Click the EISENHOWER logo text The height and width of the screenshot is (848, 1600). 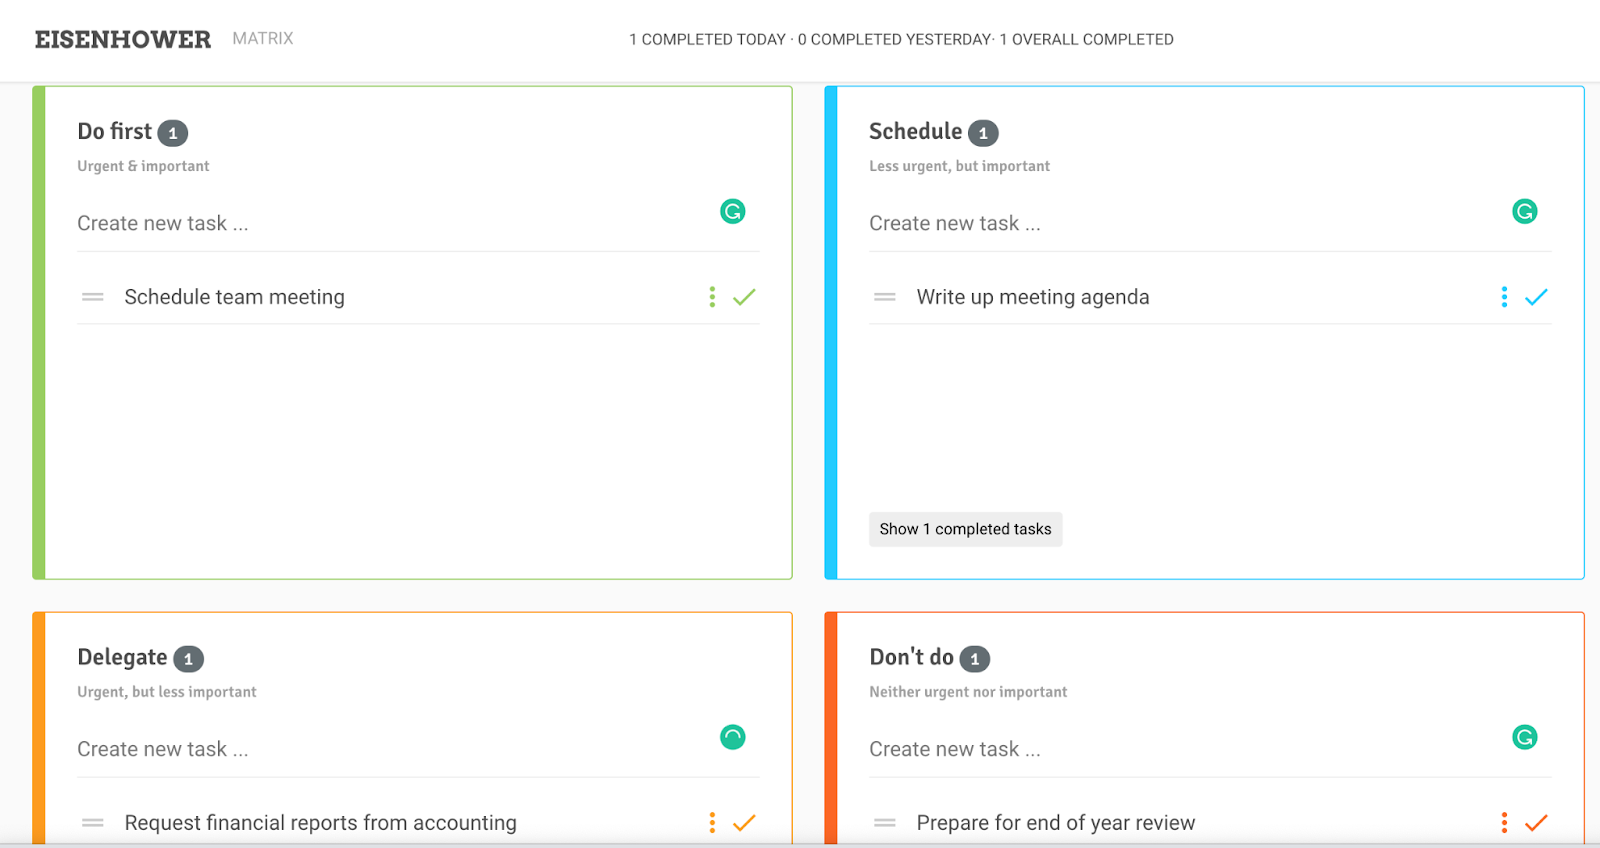pos(122,39)
